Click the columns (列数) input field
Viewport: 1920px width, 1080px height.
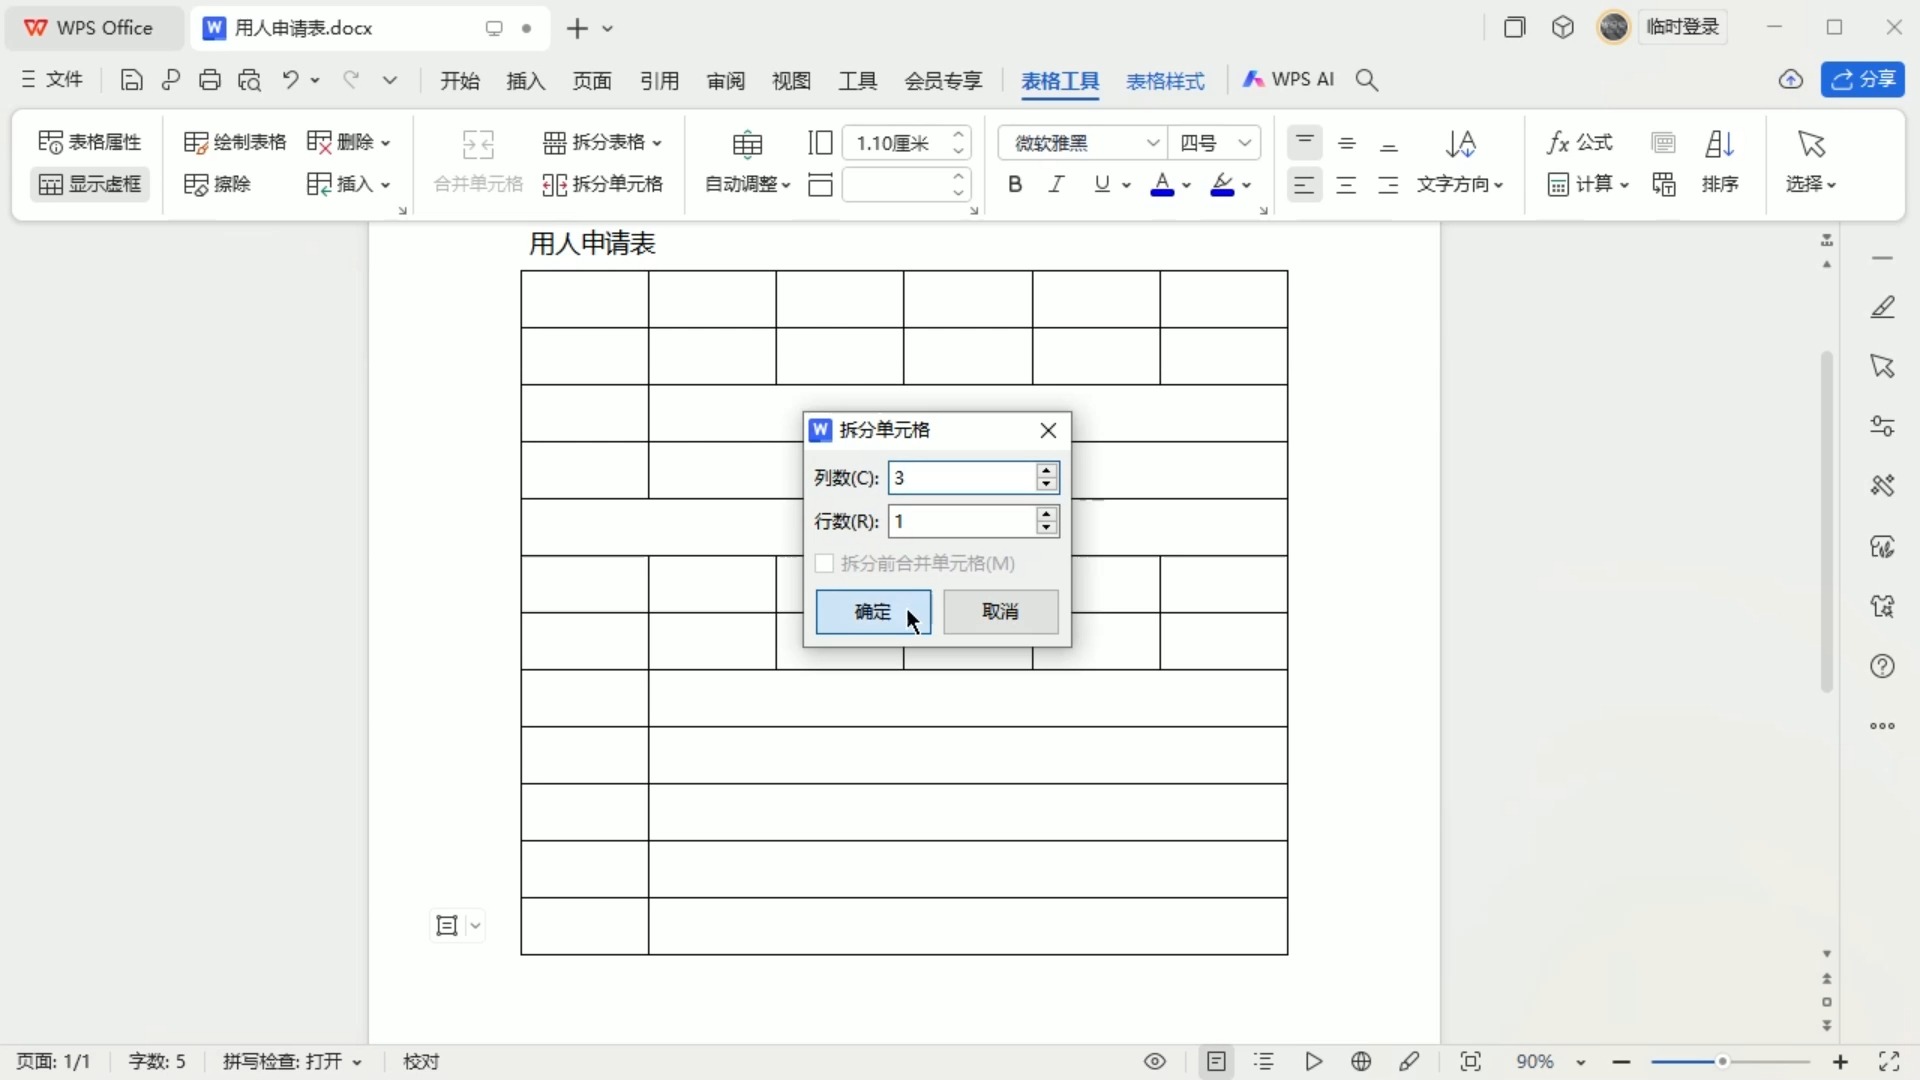point(960,478)
